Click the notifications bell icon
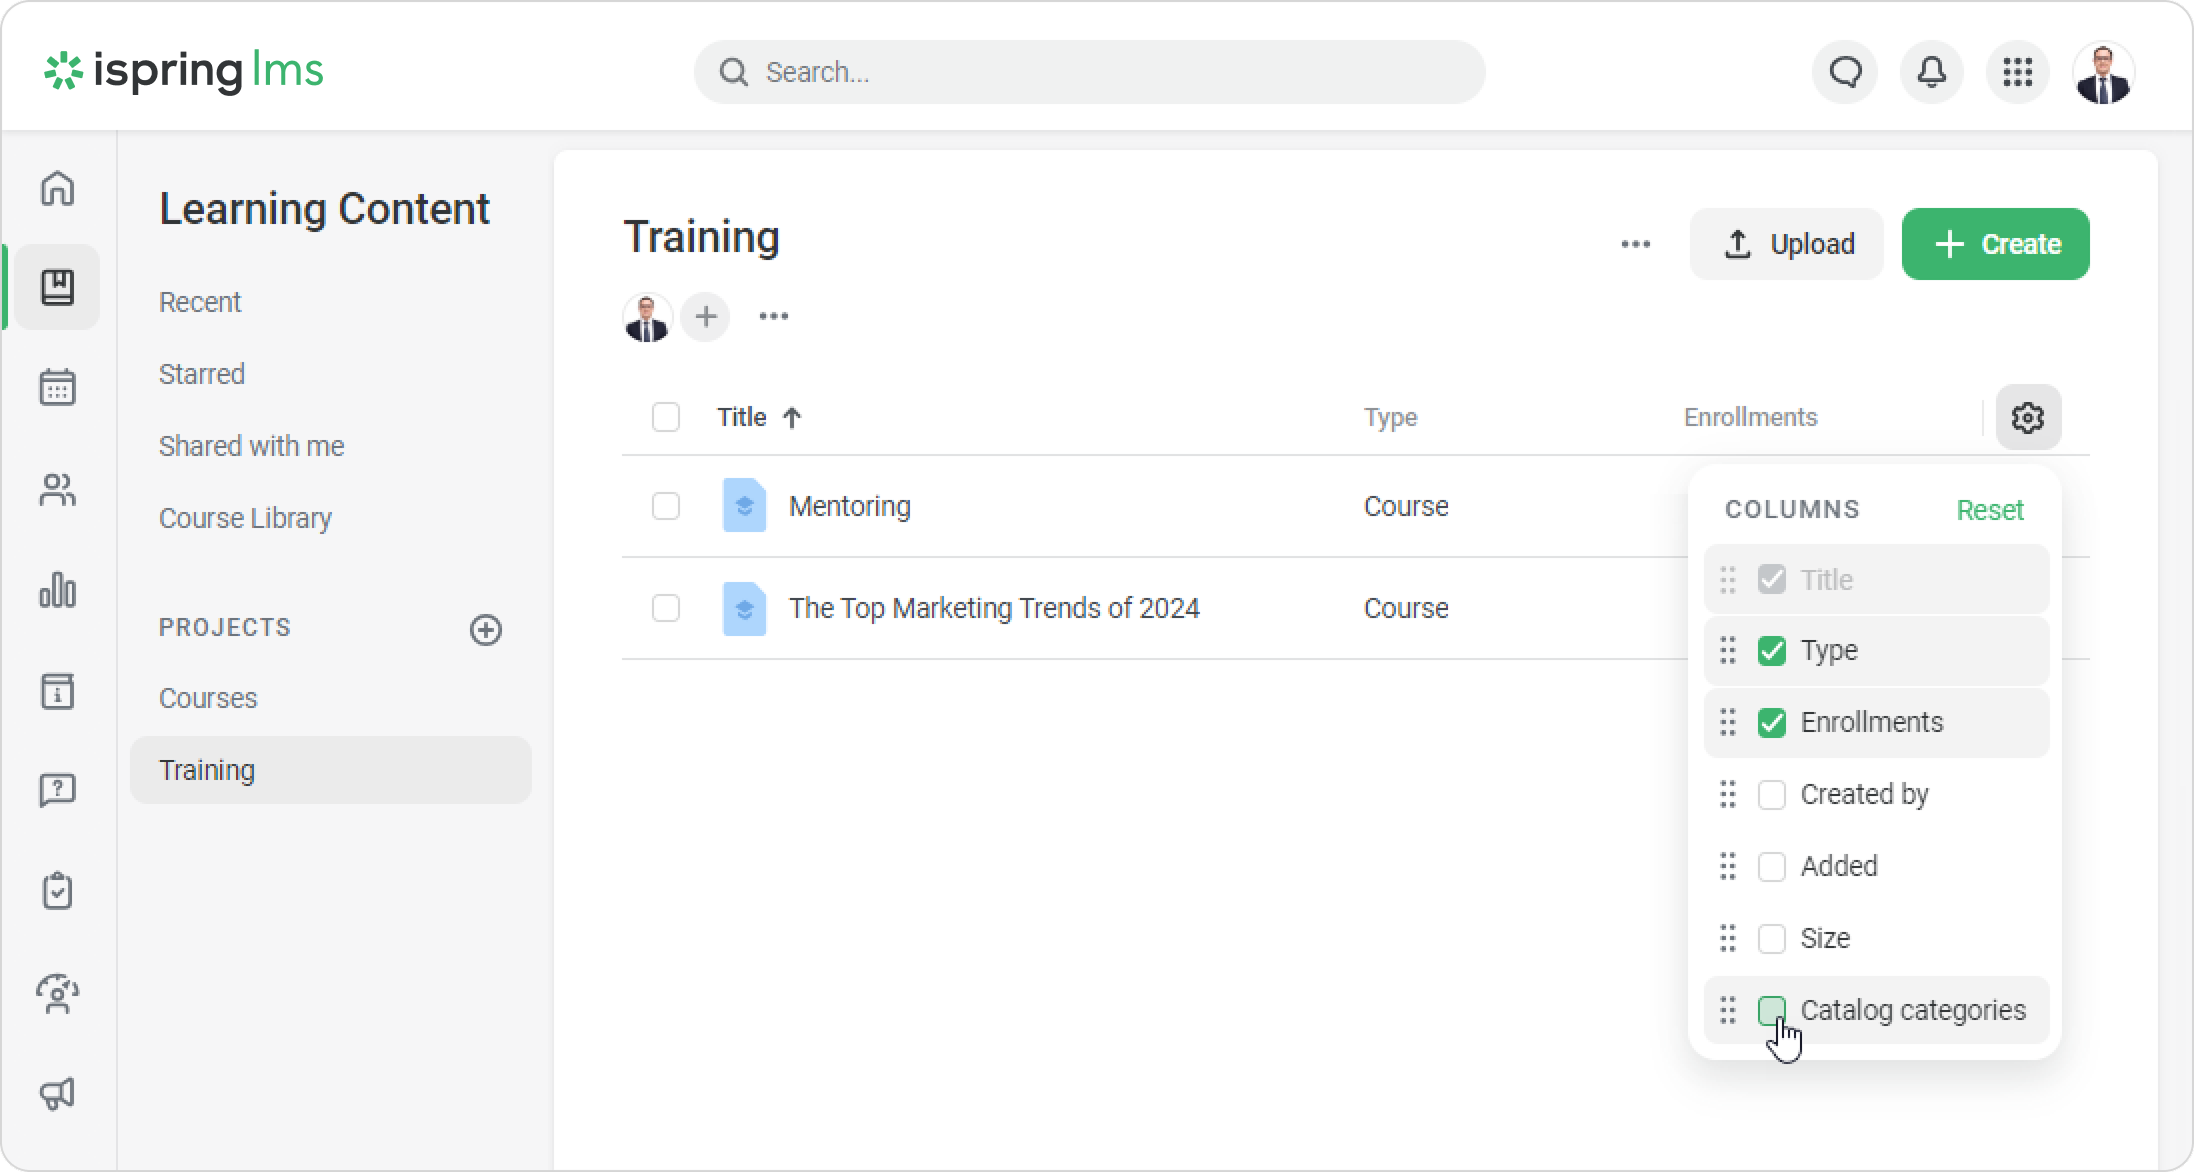This screenshot has width=2194, height=1172. pyautogui.click(x=1931, y=72)
